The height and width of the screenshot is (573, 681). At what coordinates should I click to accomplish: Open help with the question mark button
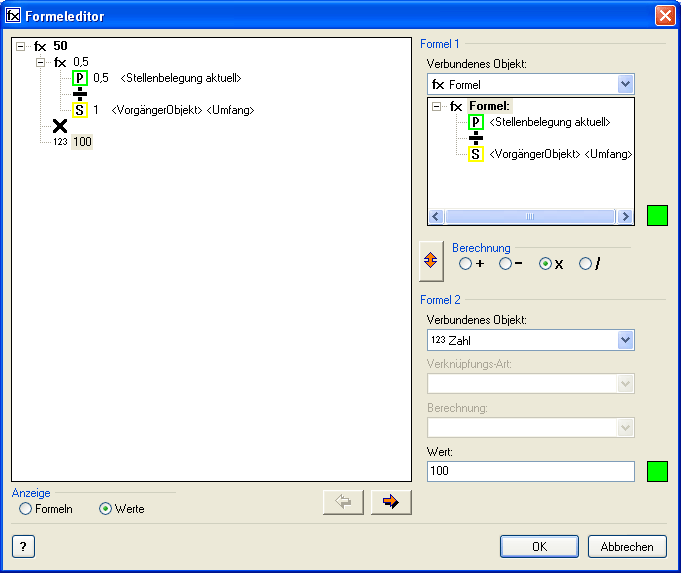(22, 546)
